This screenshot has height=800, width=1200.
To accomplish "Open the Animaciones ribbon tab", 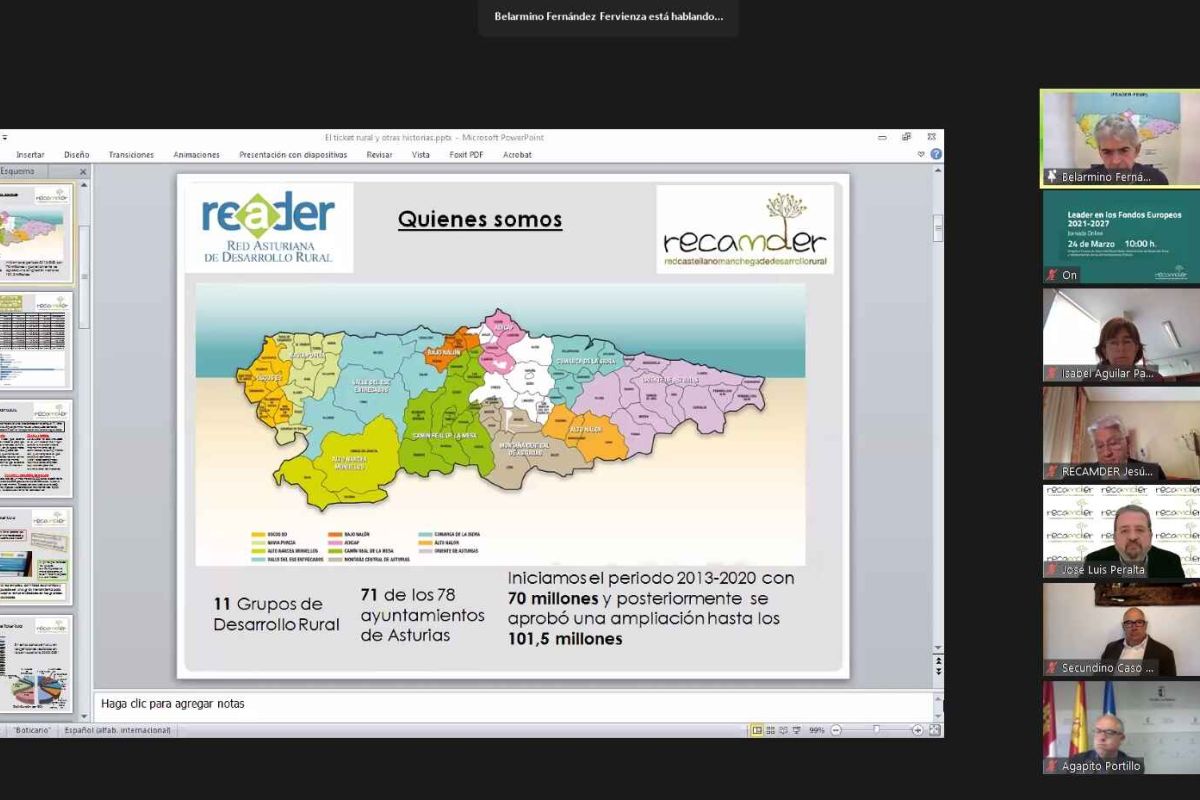I will 196,155.
